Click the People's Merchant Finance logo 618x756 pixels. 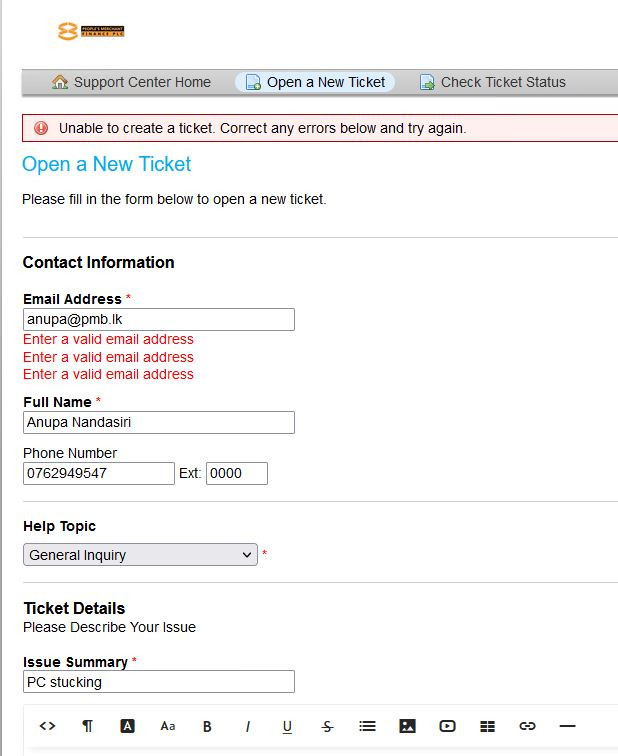coord(91,31)
